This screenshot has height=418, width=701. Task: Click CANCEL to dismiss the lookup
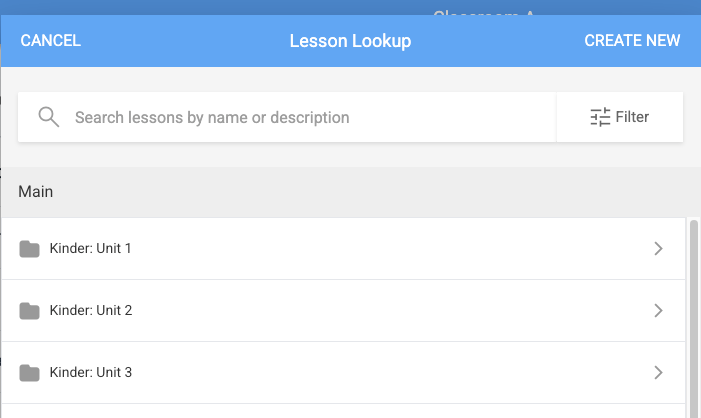(51, 41)
